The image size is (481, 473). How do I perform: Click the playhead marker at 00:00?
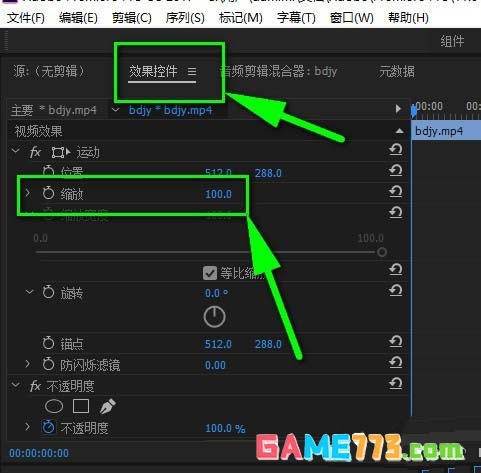click(x=414, y=110)
